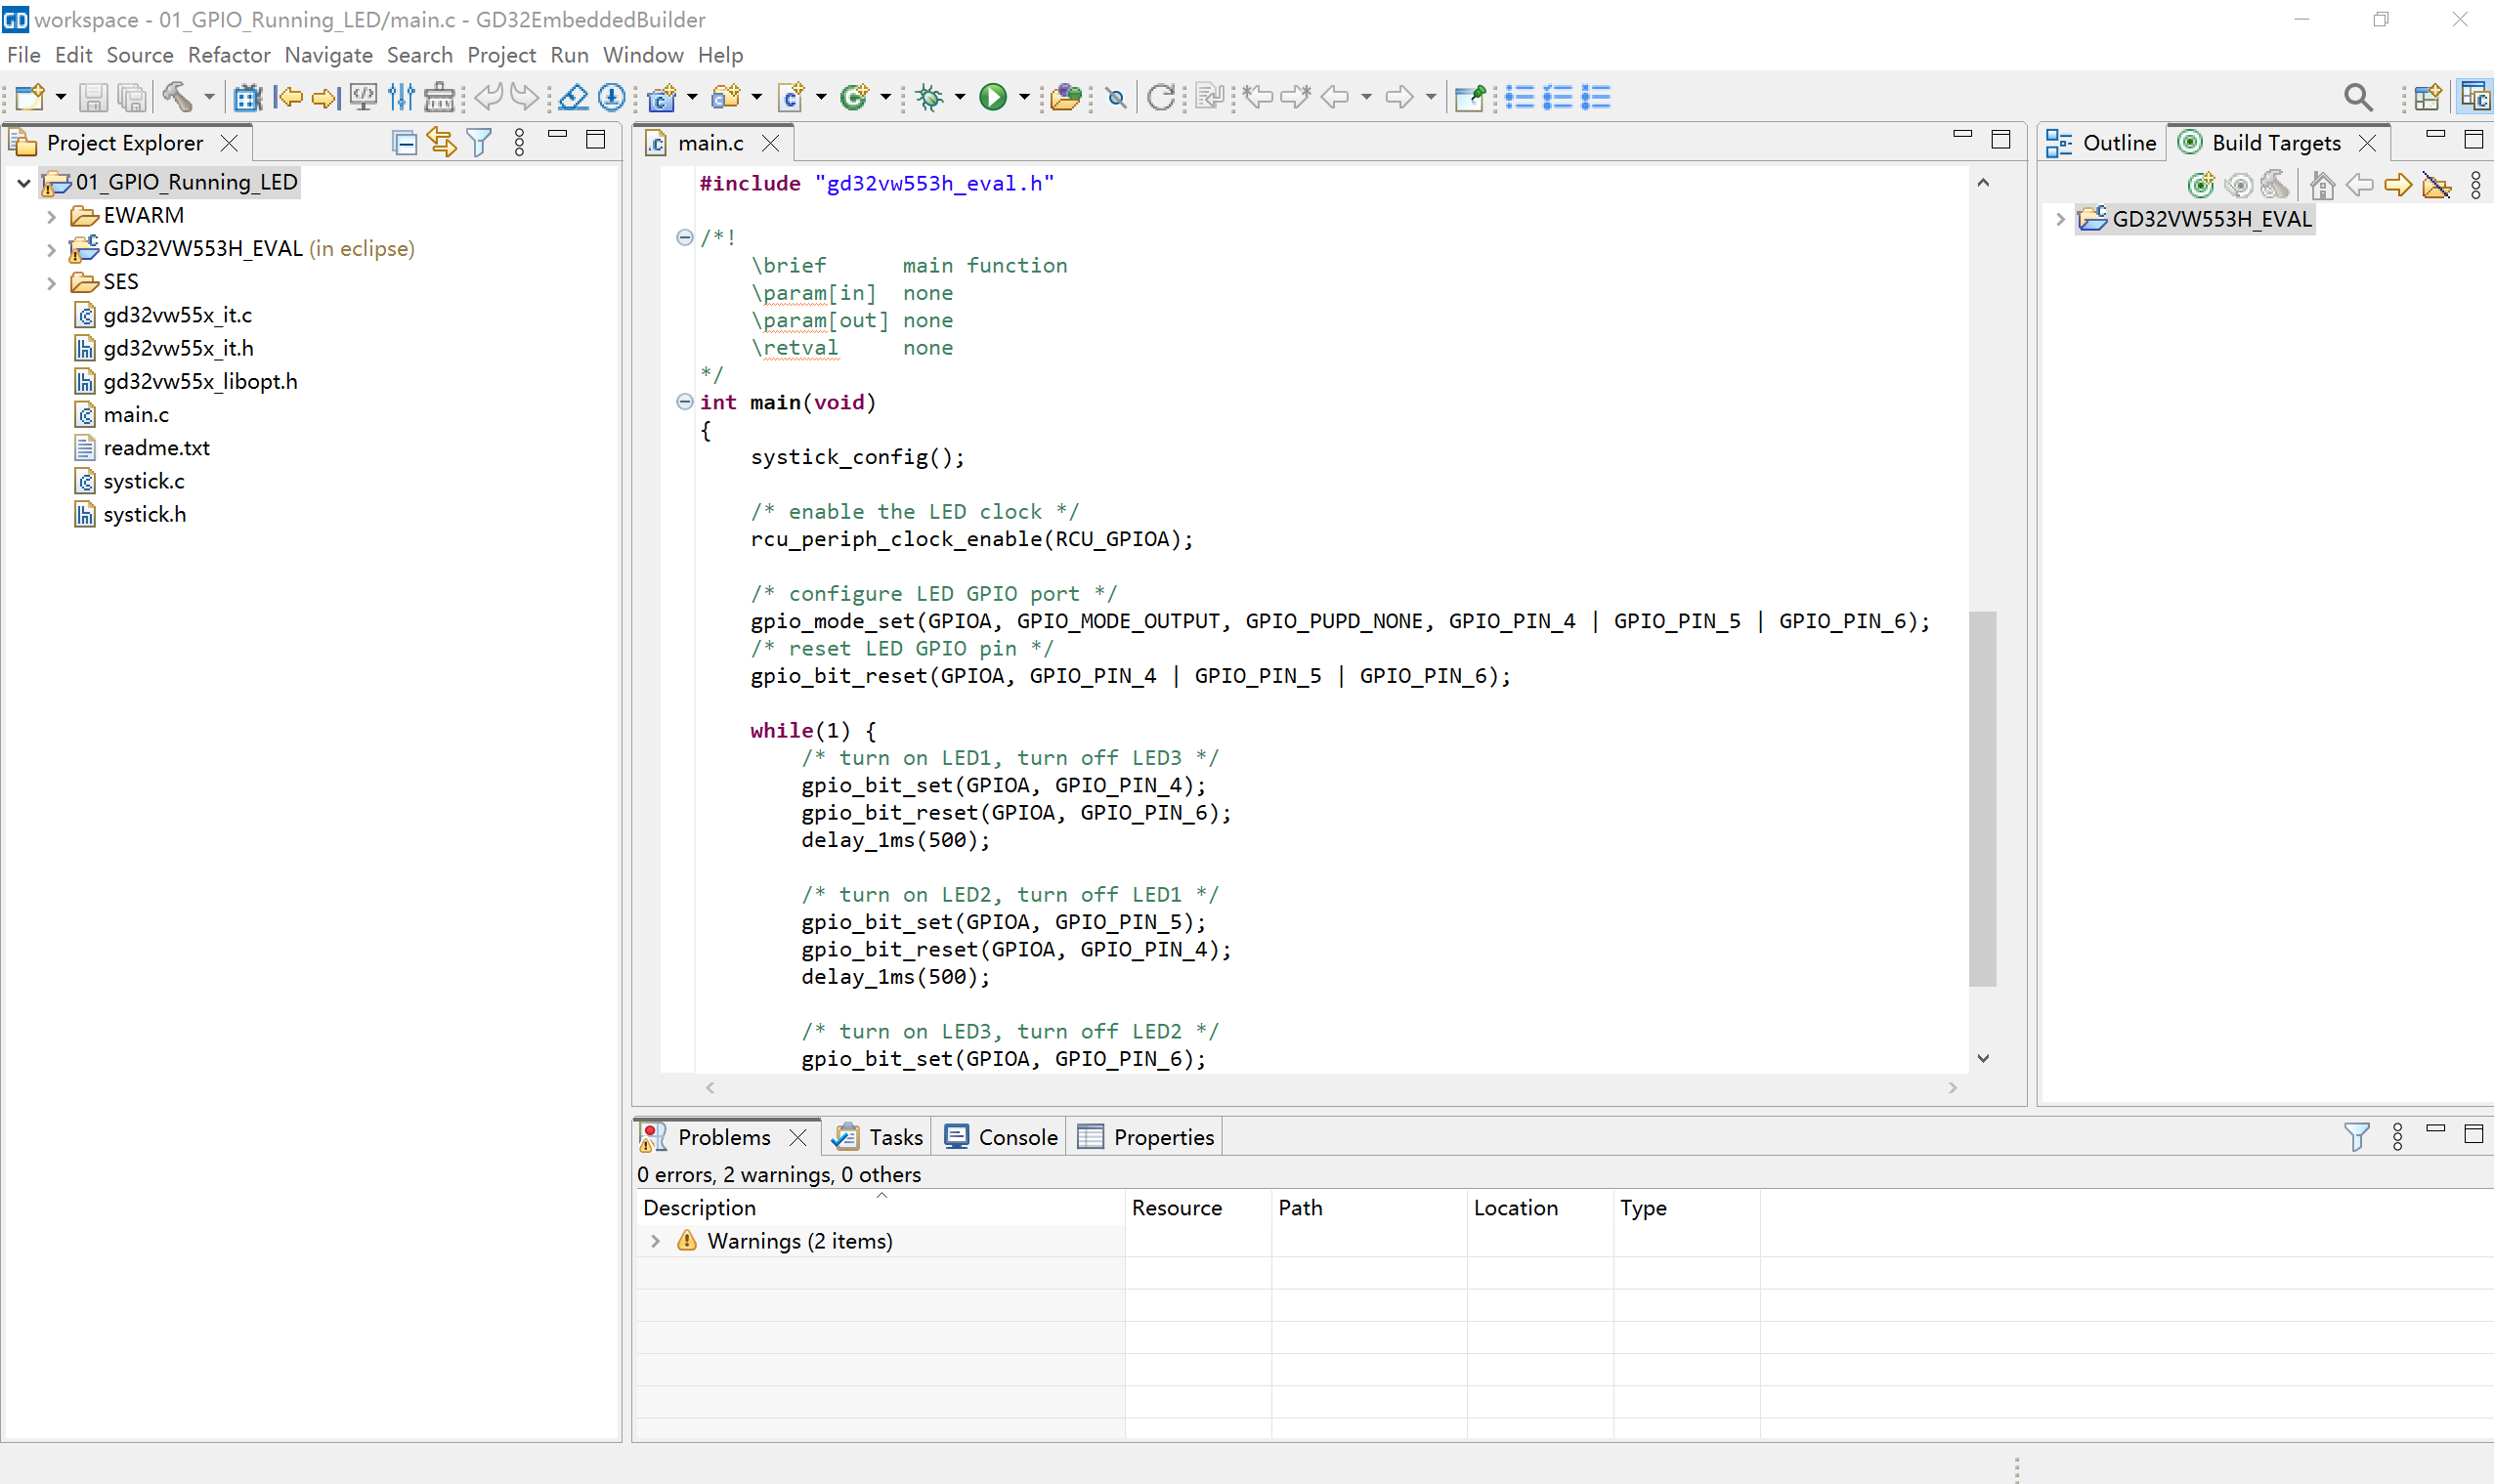The height and width of the screenshot is (1484, 2494).
Task: Click the Build All grid icon
Action: click(247, 97)
